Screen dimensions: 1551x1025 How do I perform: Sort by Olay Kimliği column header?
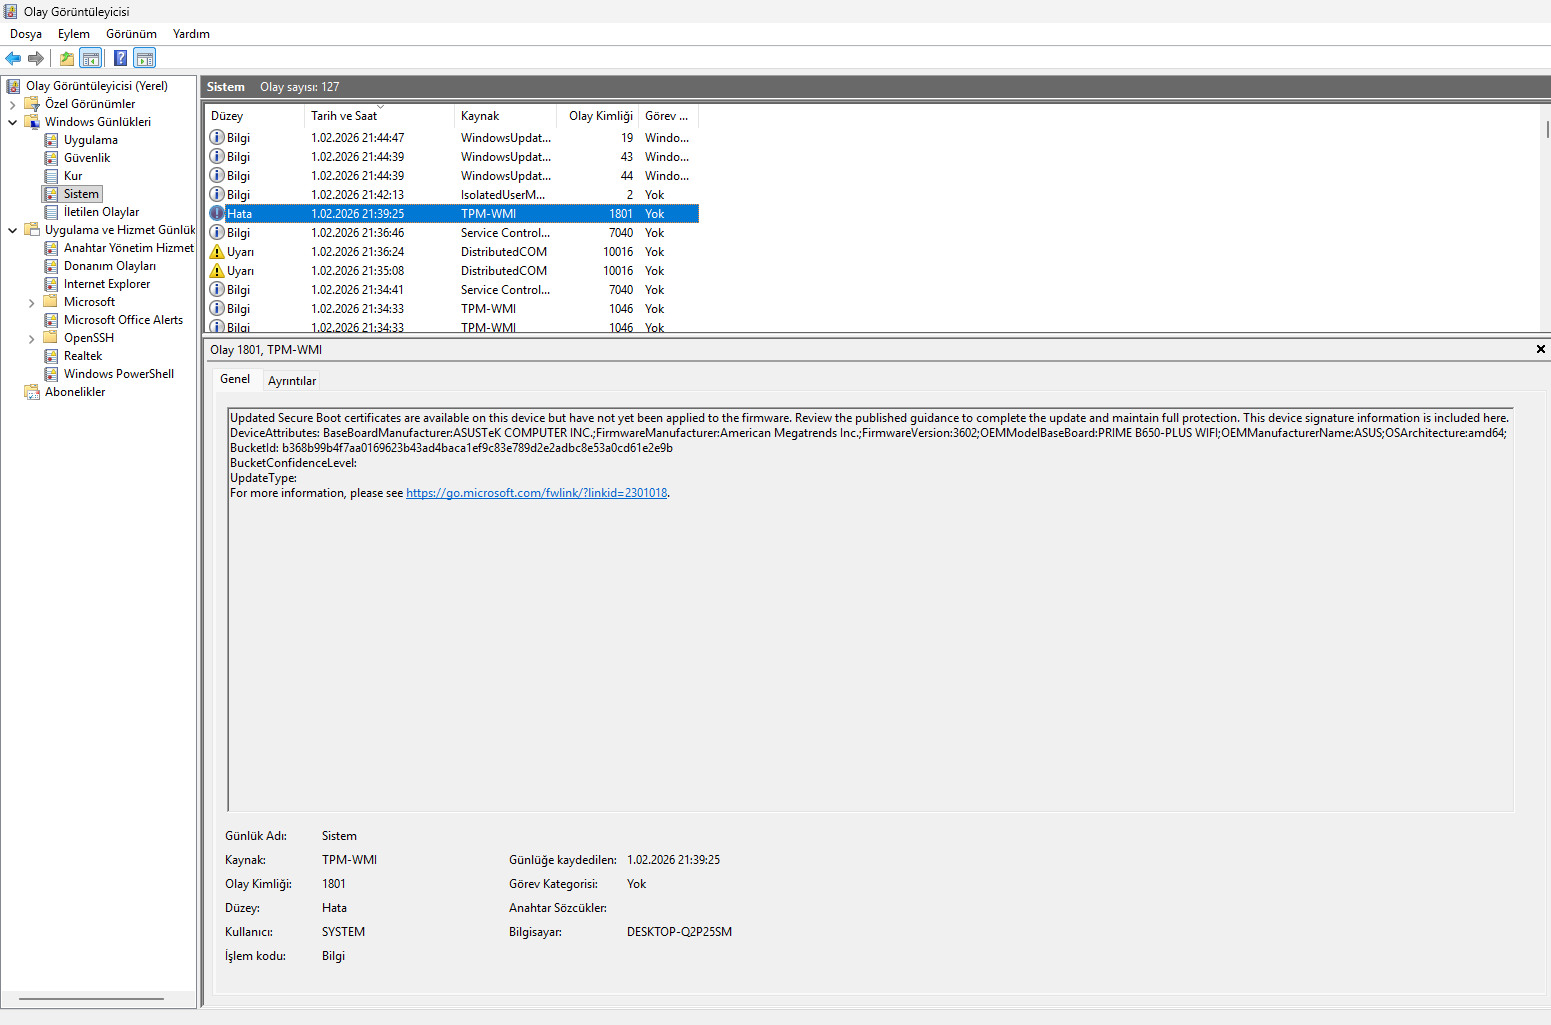[597, 116]
